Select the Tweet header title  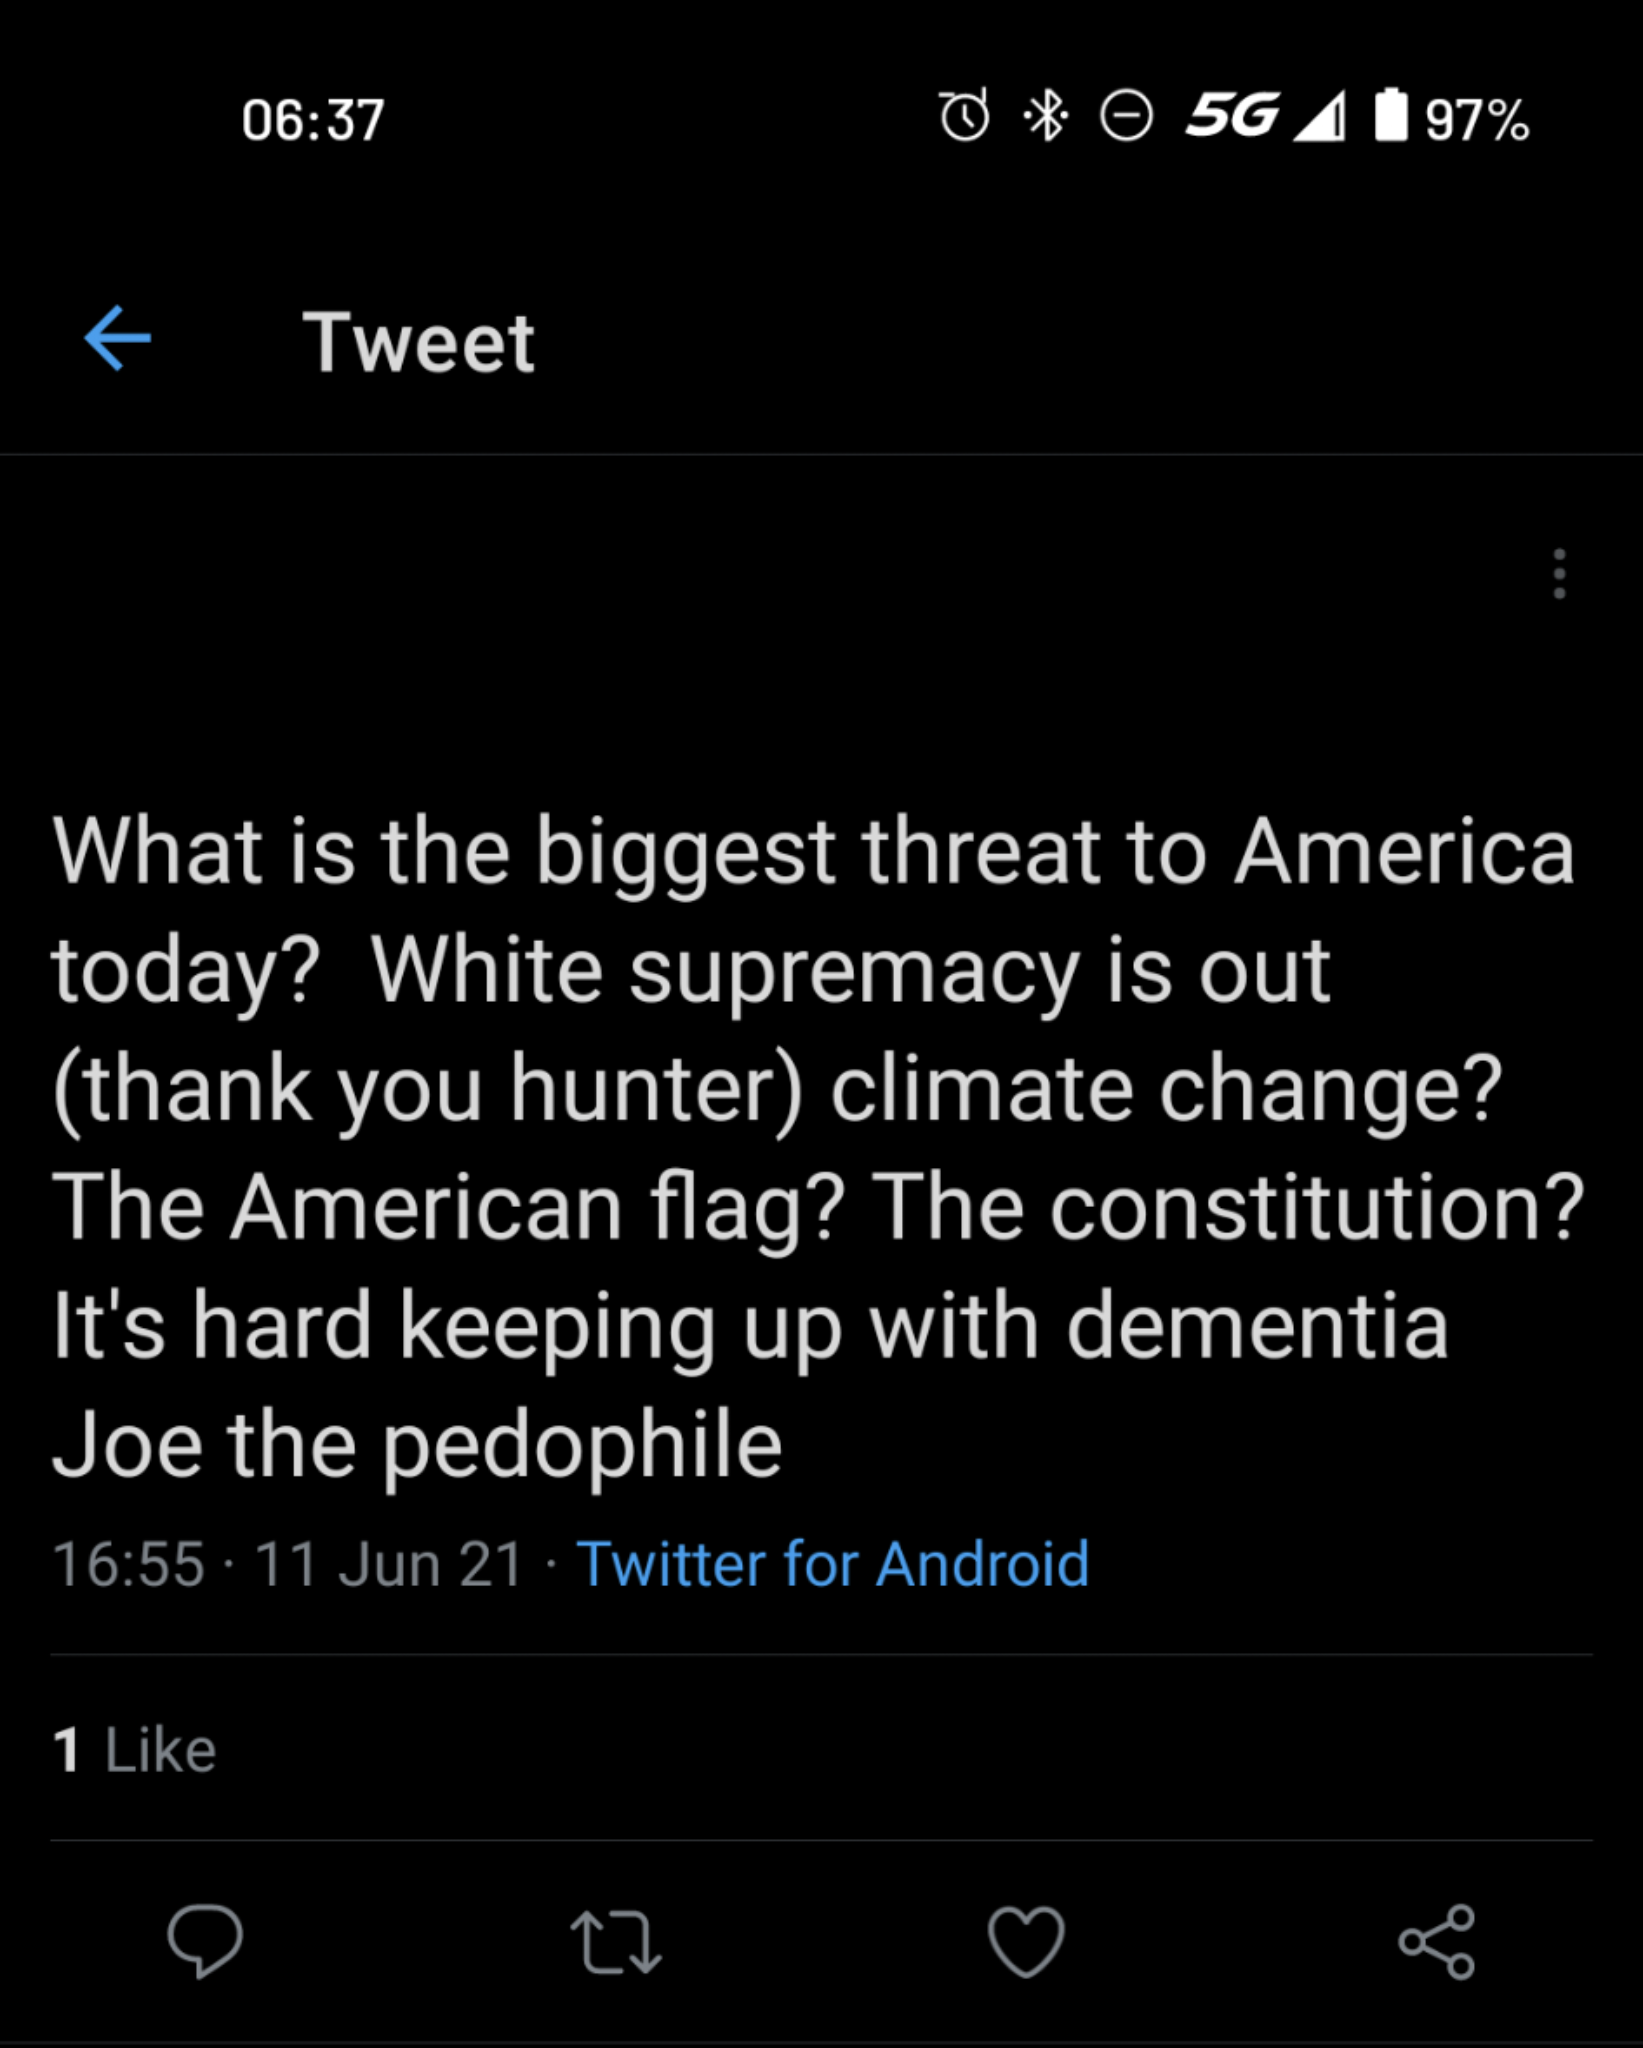(x=420, y=342)
